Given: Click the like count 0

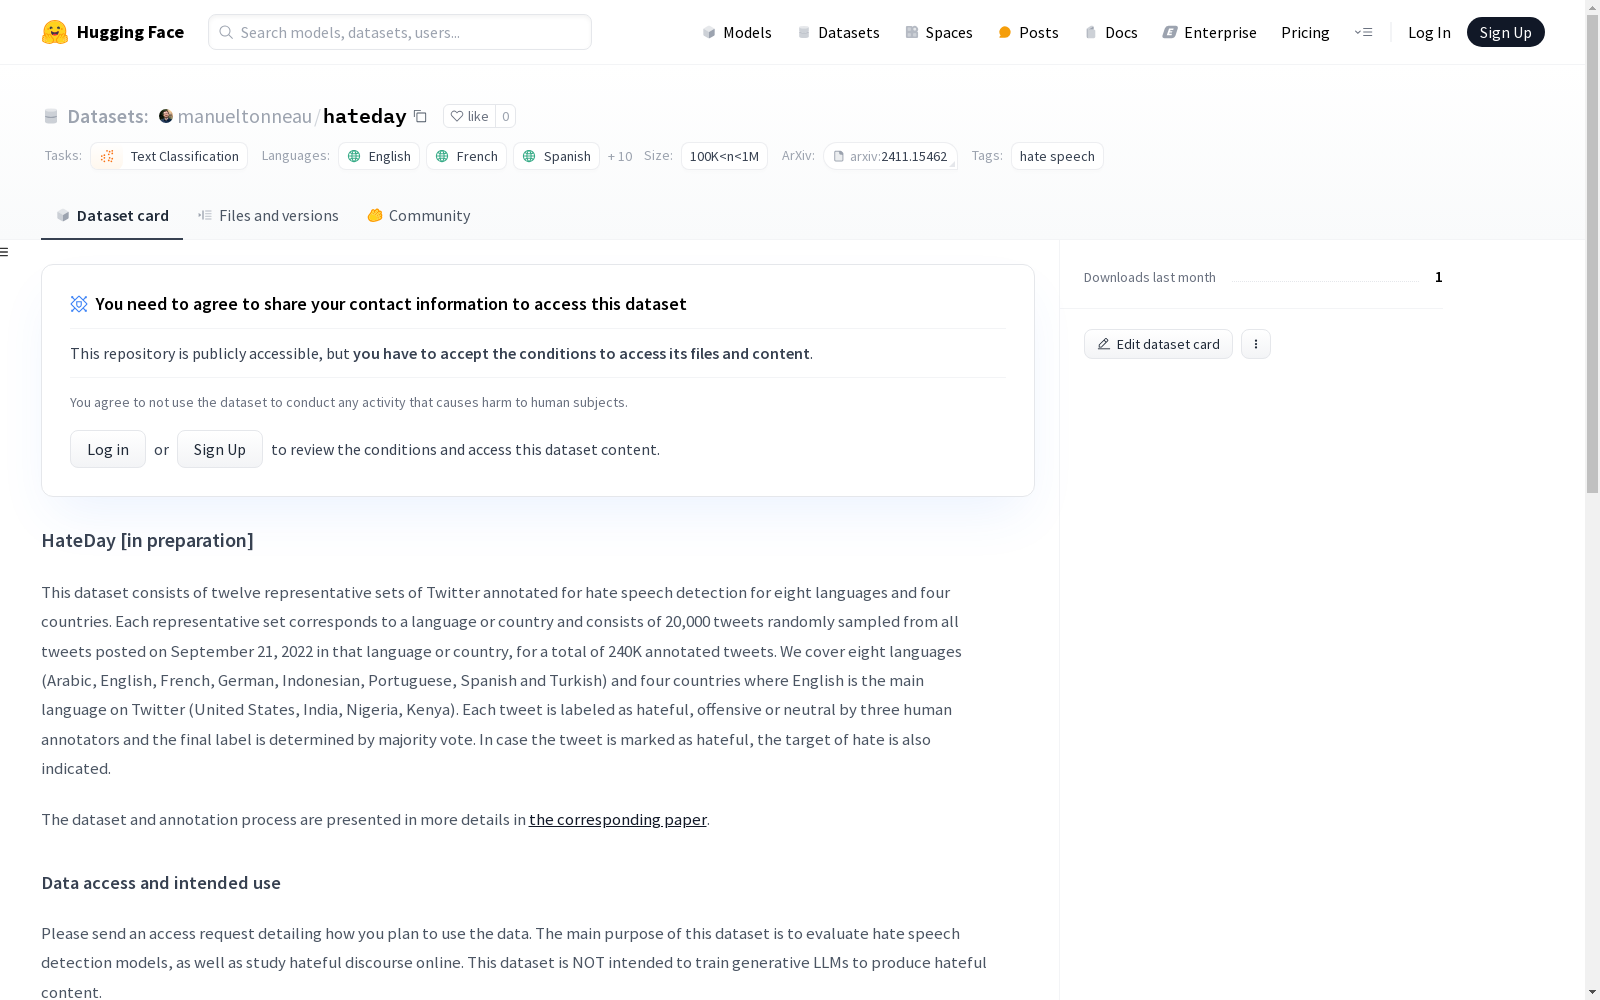Looking at the screenshot, I should (x=506, y=116).
